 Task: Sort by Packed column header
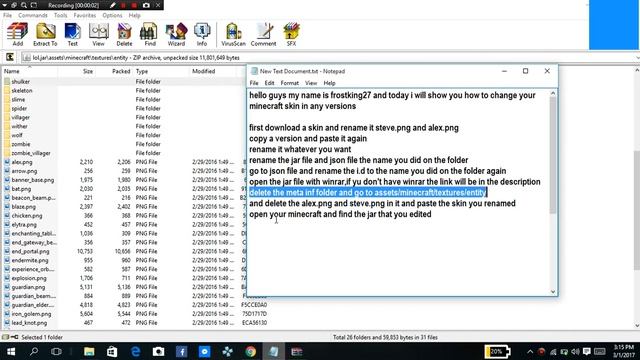114,71
